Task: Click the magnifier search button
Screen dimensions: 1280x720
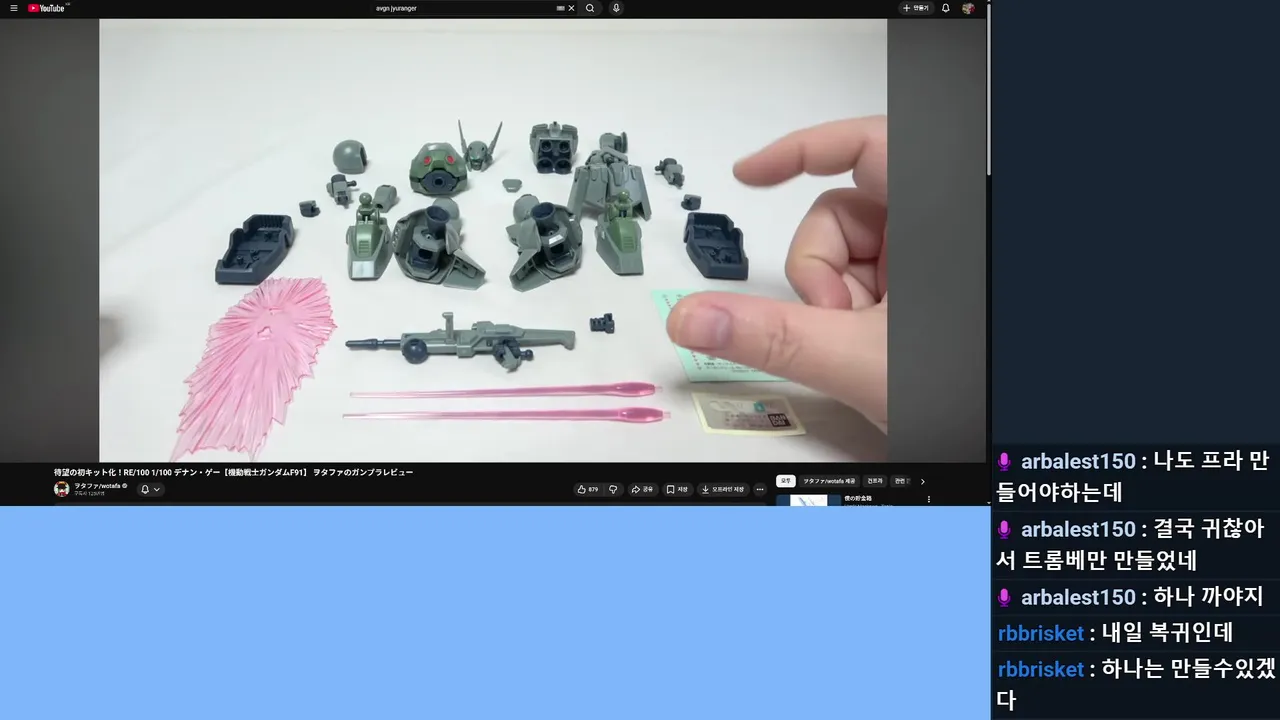Action: [x=590, y=8]
